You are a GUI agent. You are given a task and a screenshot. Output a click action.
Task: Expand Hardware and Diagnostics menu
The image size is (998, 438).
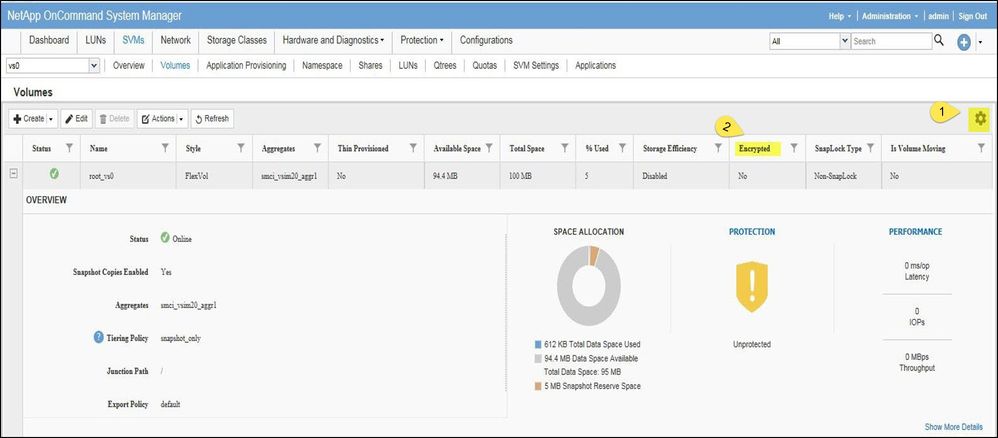pos(334,40)
